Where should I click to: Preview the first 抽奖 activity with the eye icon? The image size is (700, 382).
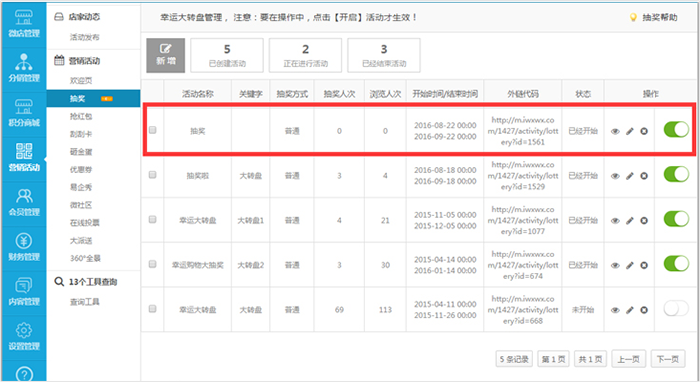(615, 131)
